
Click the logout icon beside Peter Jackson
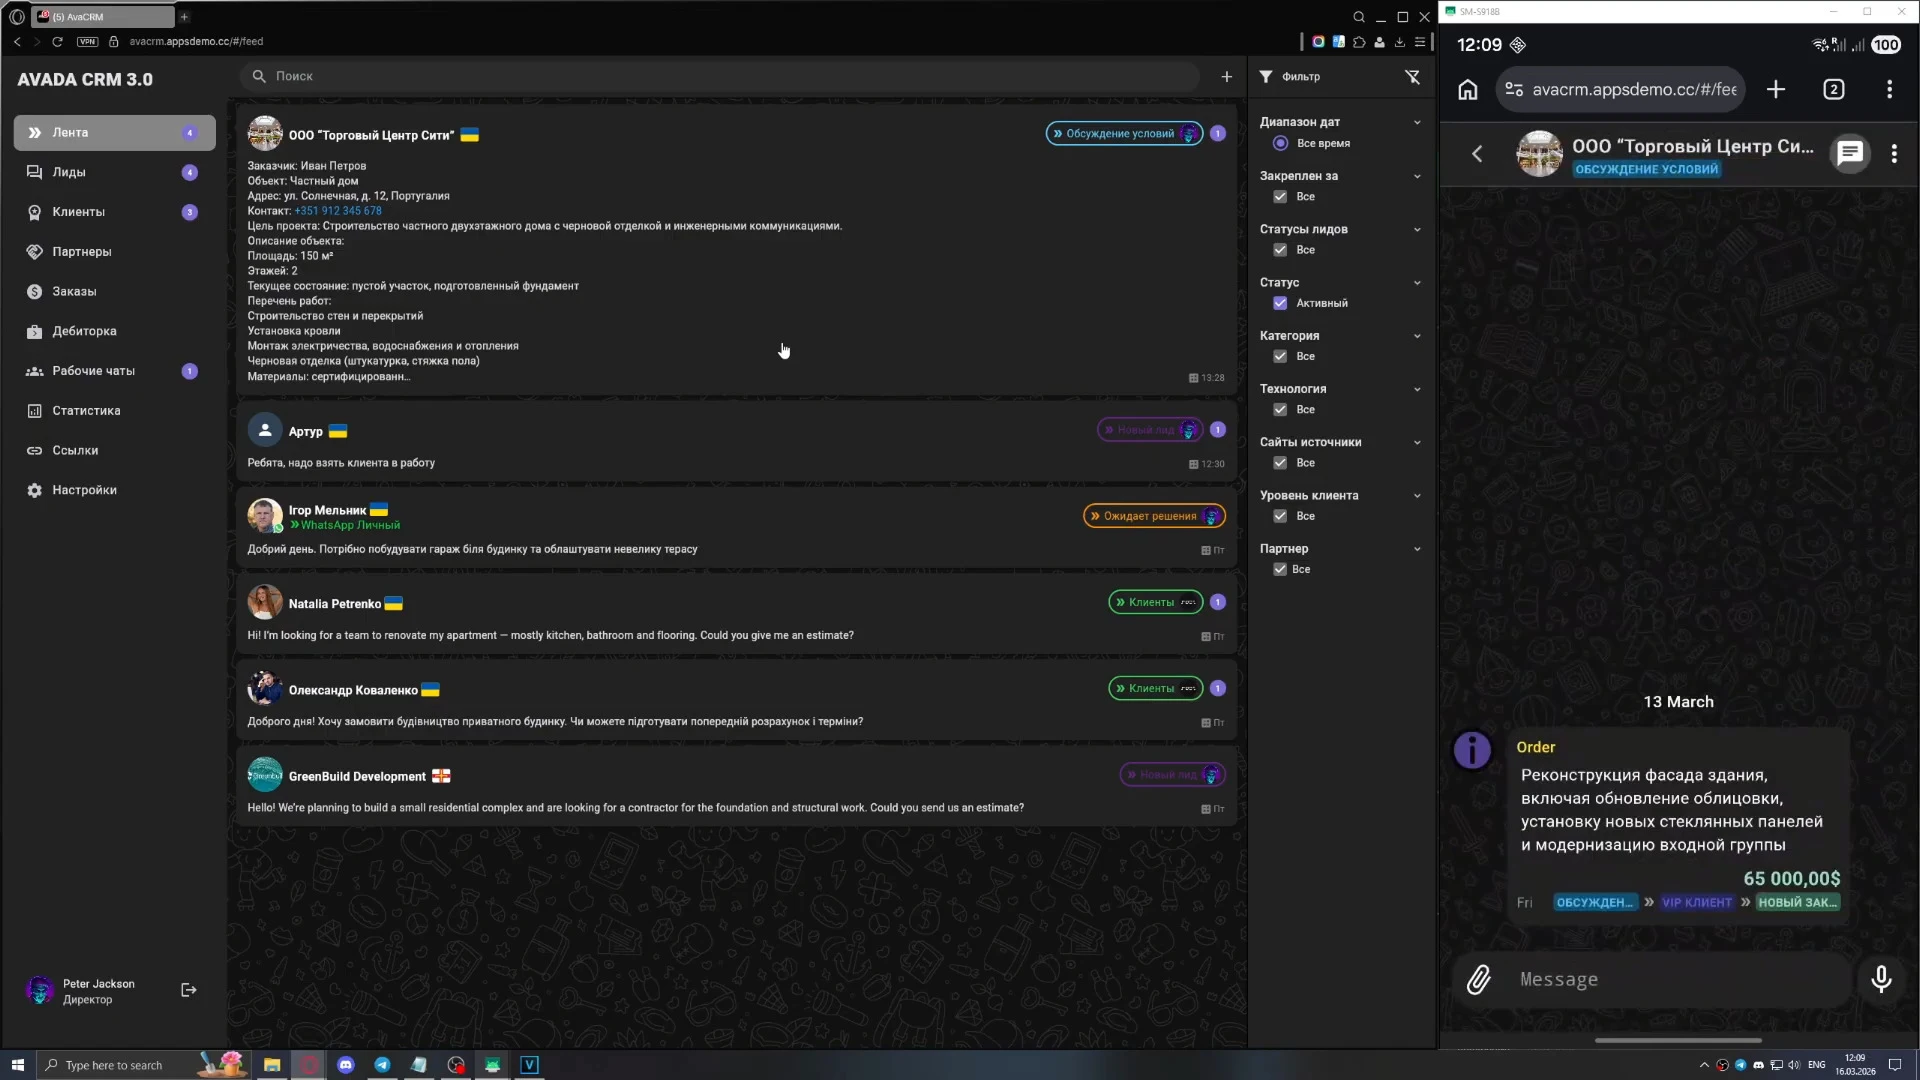pyautogui.click(x=188, y=990)
